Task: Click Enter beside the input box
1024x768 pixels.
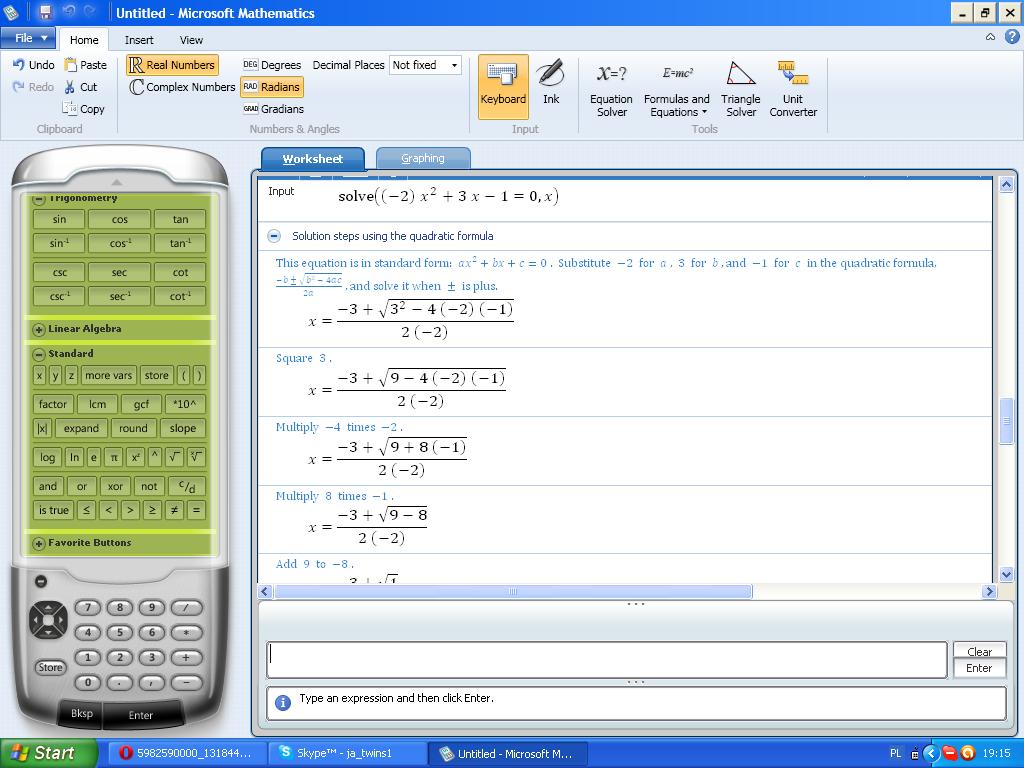Action: pos(979,668)
